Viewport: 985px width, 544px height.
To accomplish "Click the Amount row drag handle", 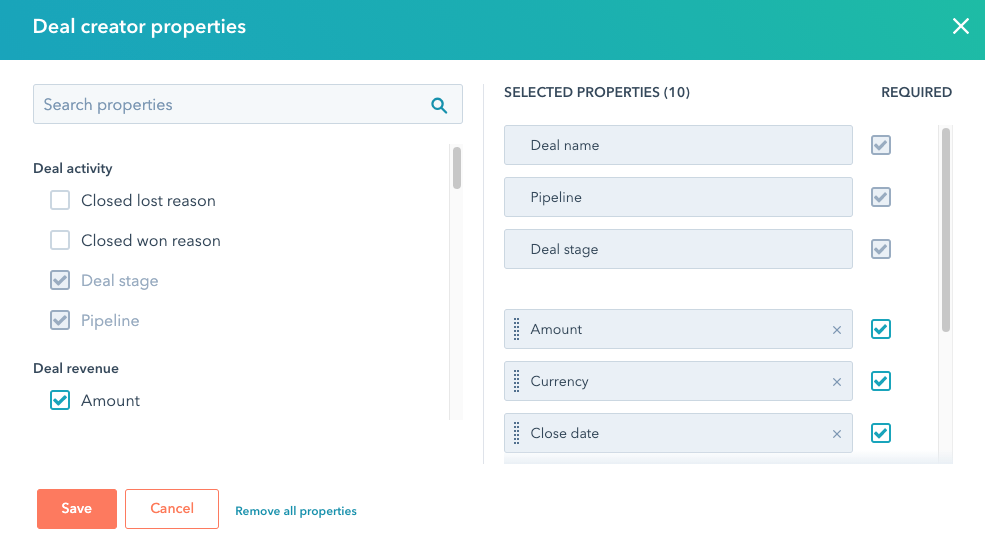I will tap(516, 329).
